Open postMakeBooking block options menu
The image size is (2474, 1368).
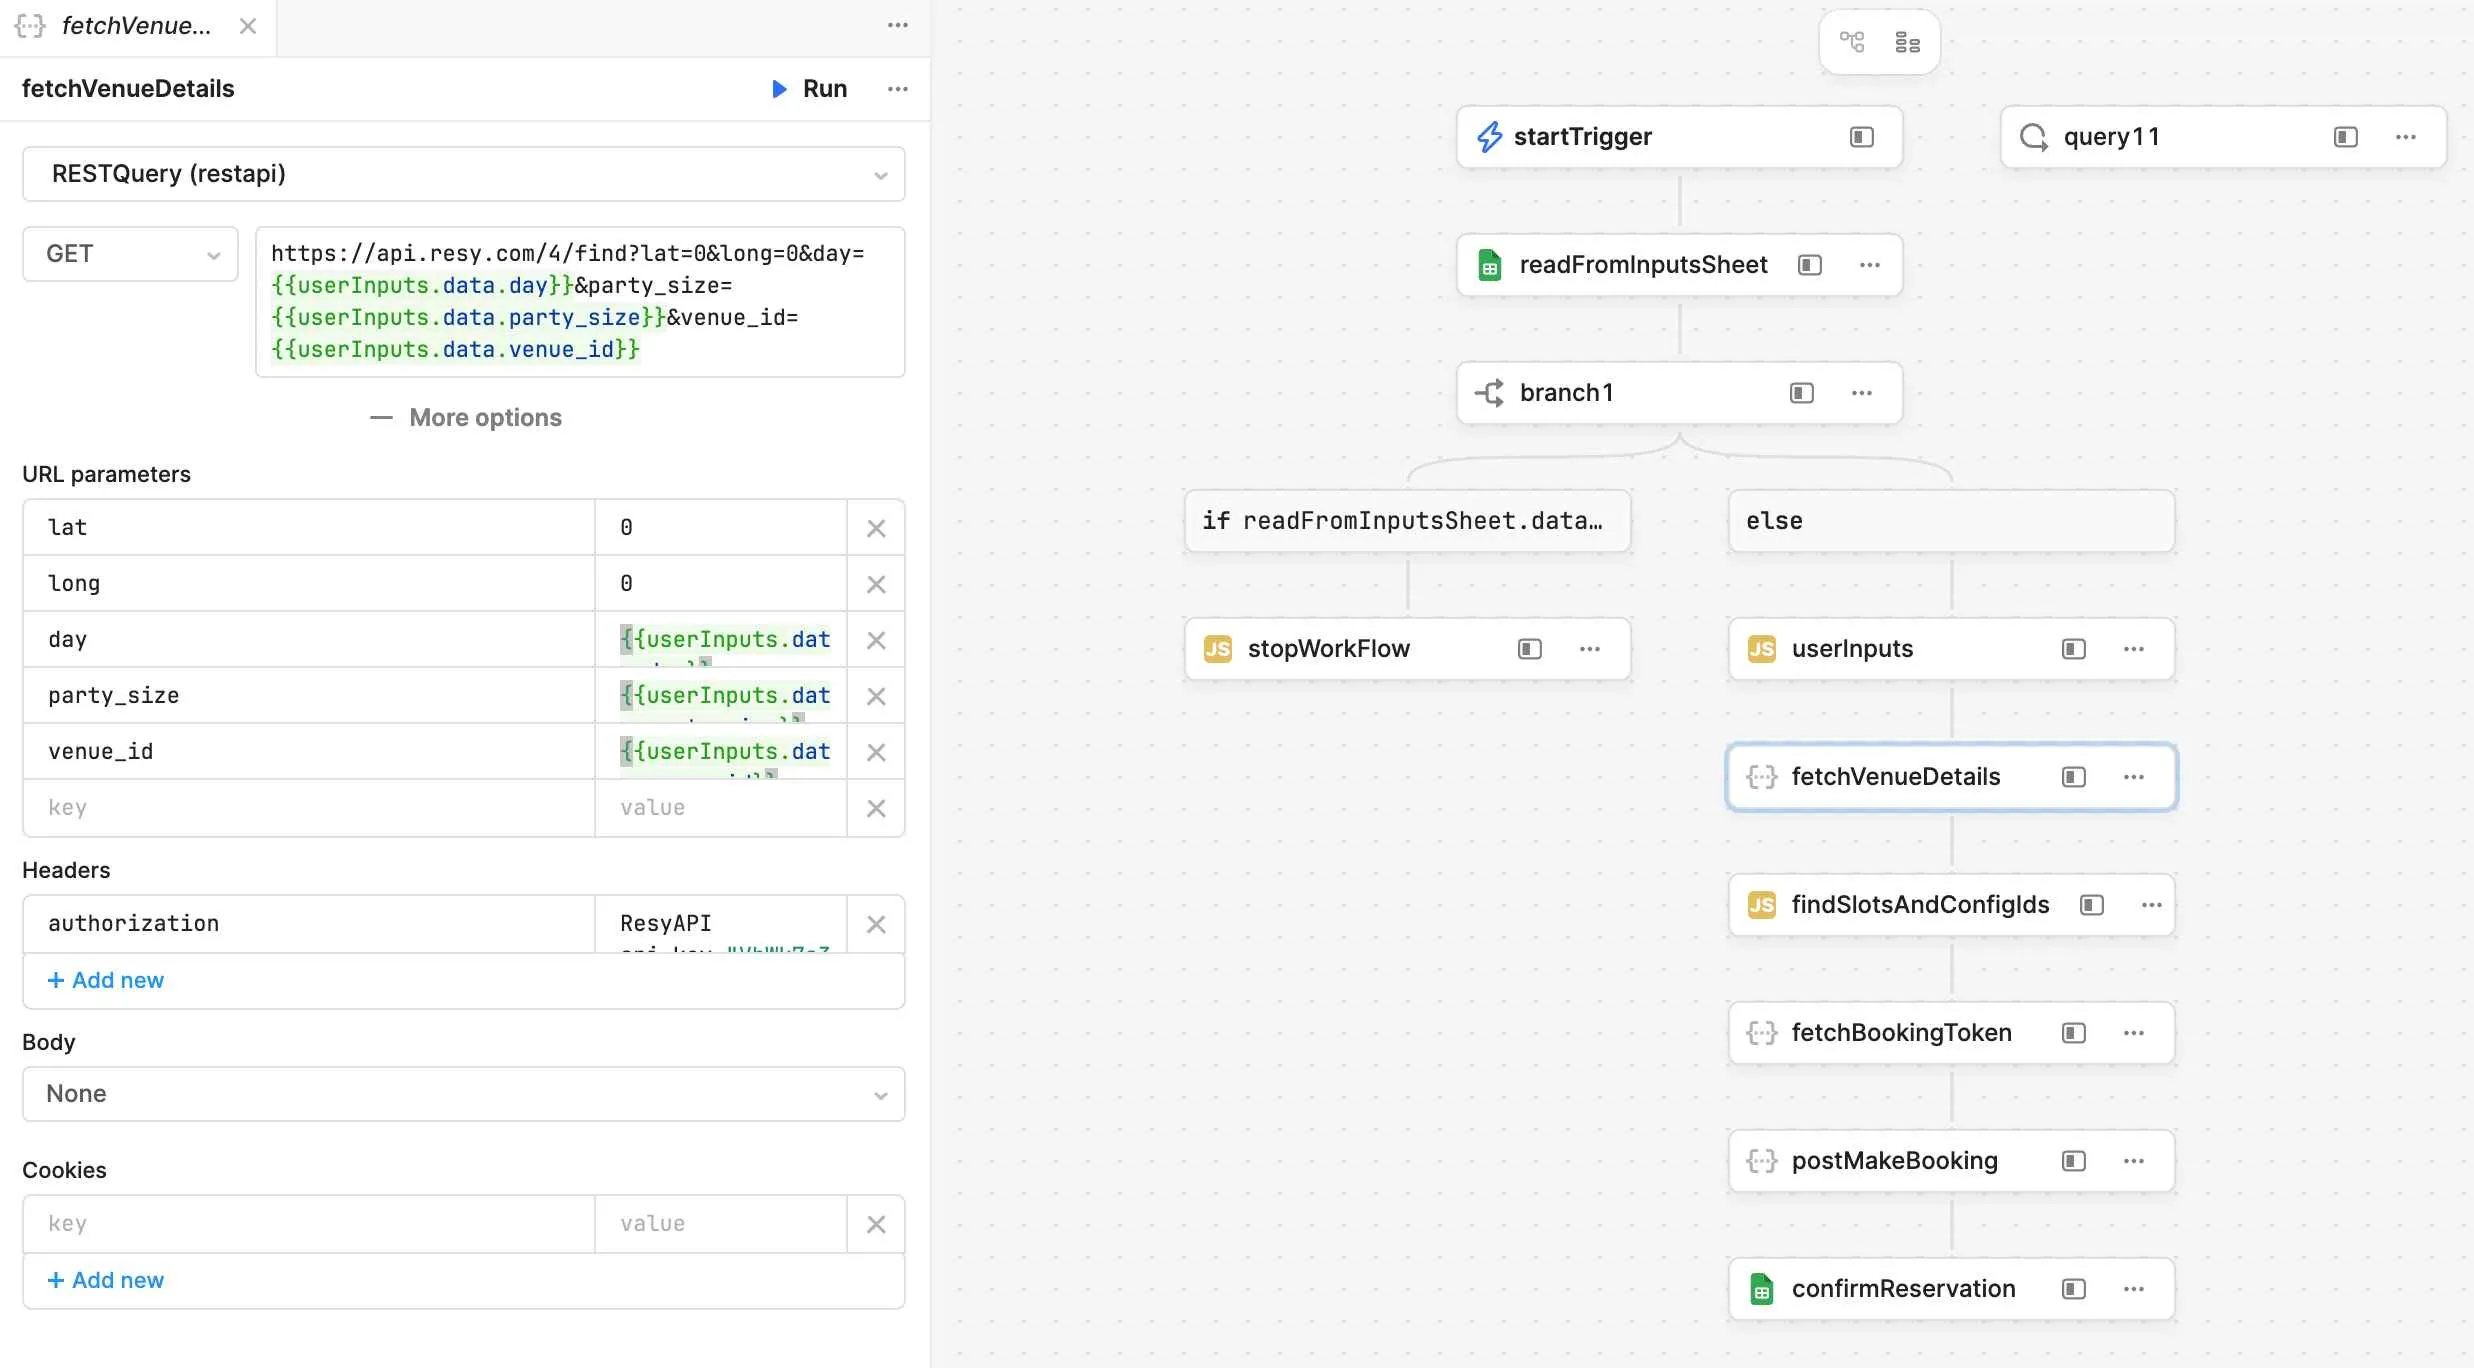tap(2134, 1161)
